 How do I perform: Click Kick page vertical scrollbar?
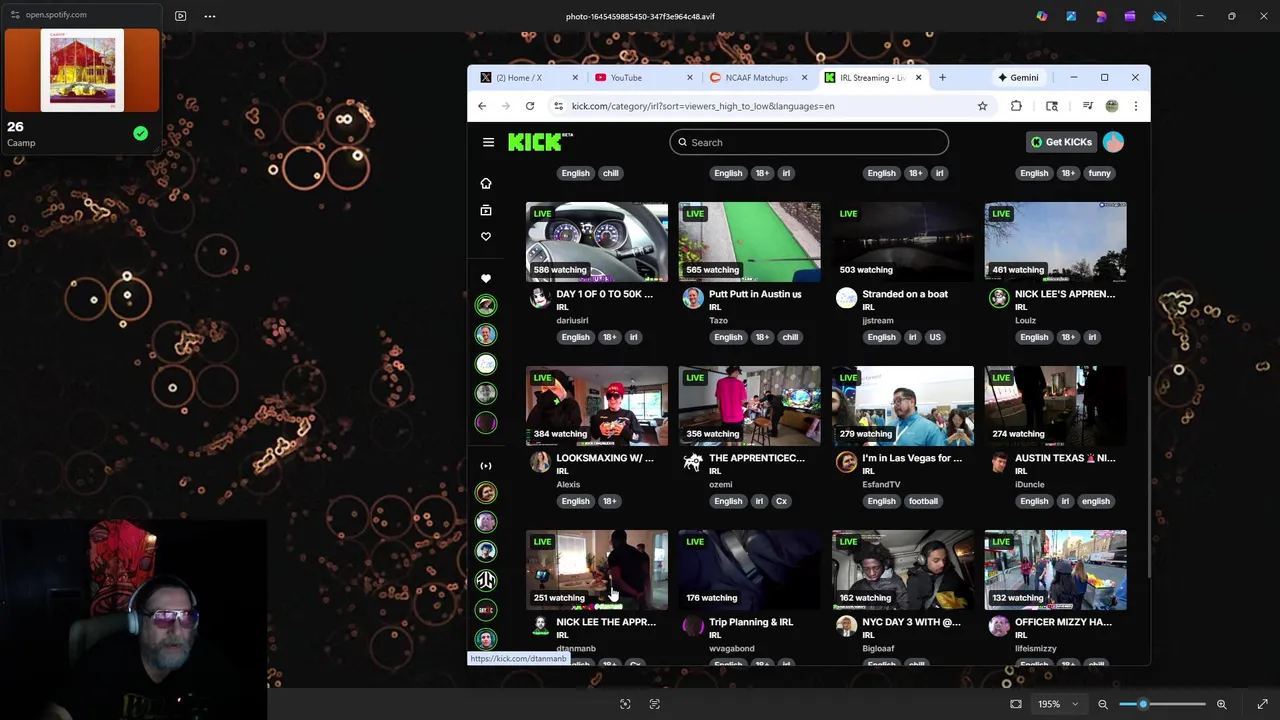click(1147, 478)
